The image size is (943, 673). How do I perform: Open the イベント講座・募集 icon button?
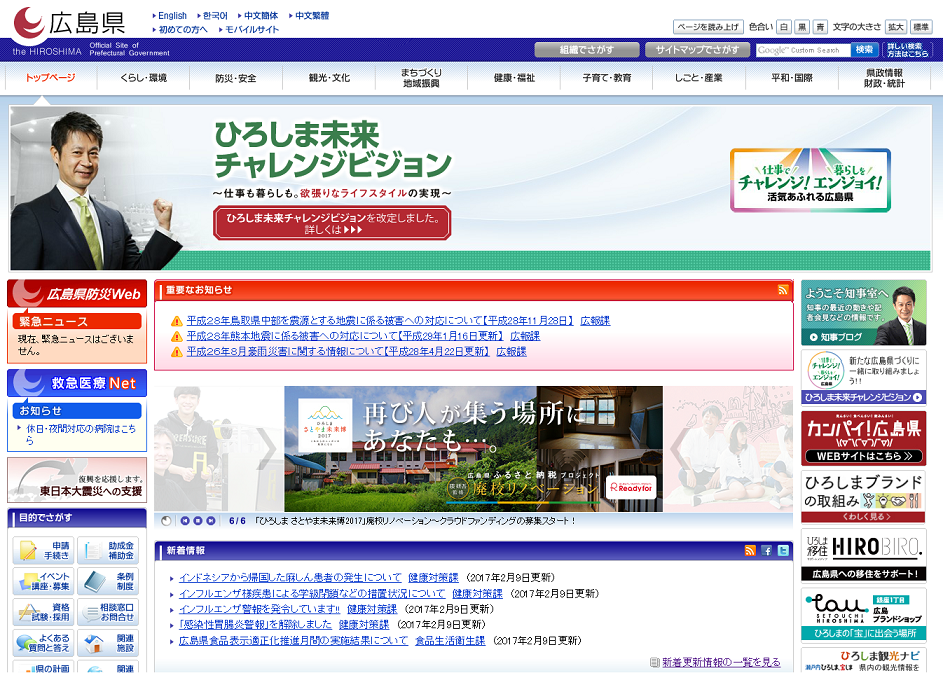tap(43, 581)
